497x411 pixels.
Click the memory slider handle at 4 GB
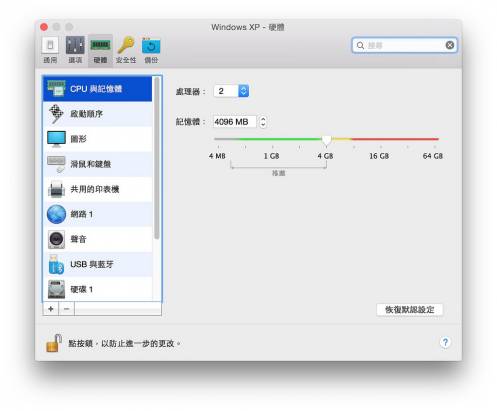pyautogui.click(x=326, y=140)
